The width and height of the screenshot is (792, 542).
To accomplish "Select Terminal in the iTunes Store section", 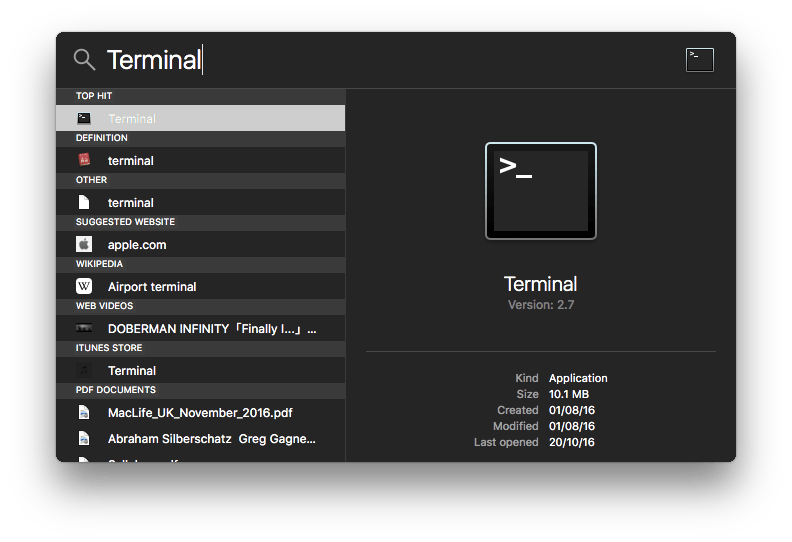I will [201, 370].
